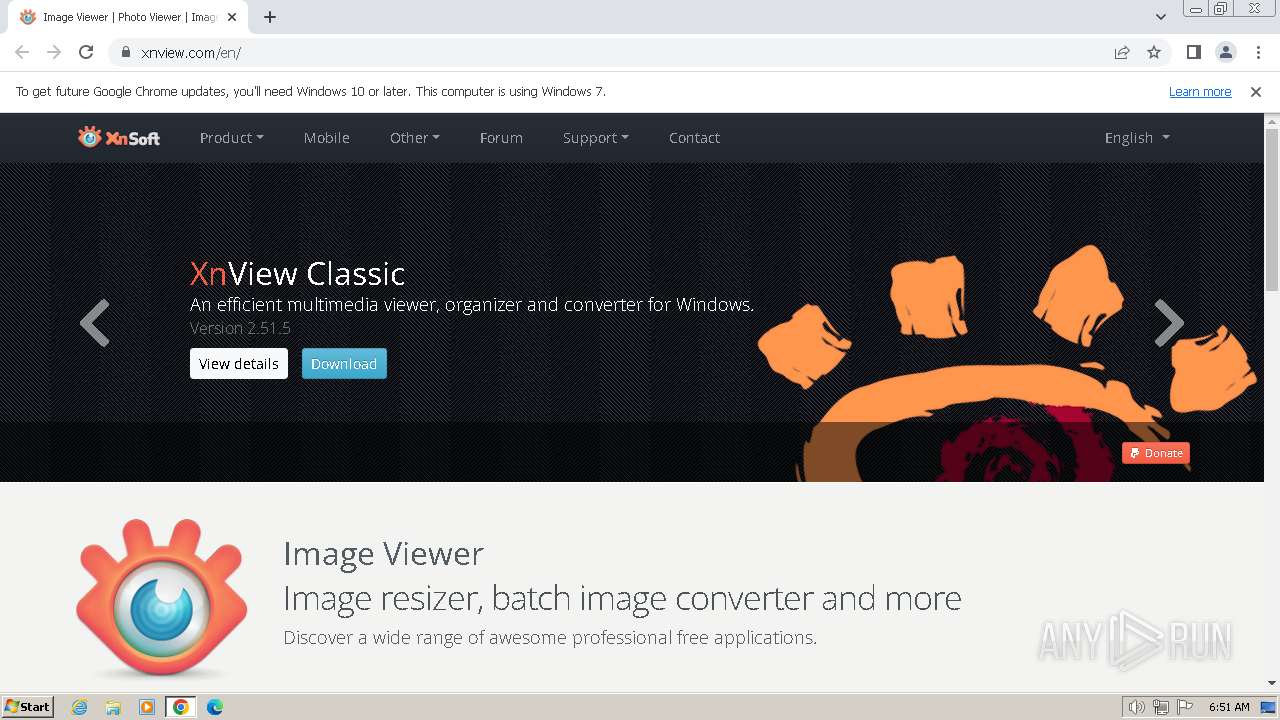Image resolution: width=1280 pixels, height=720 pixels.
Task: Open Chrome three-dot menu
Action: click(1258, 52)
